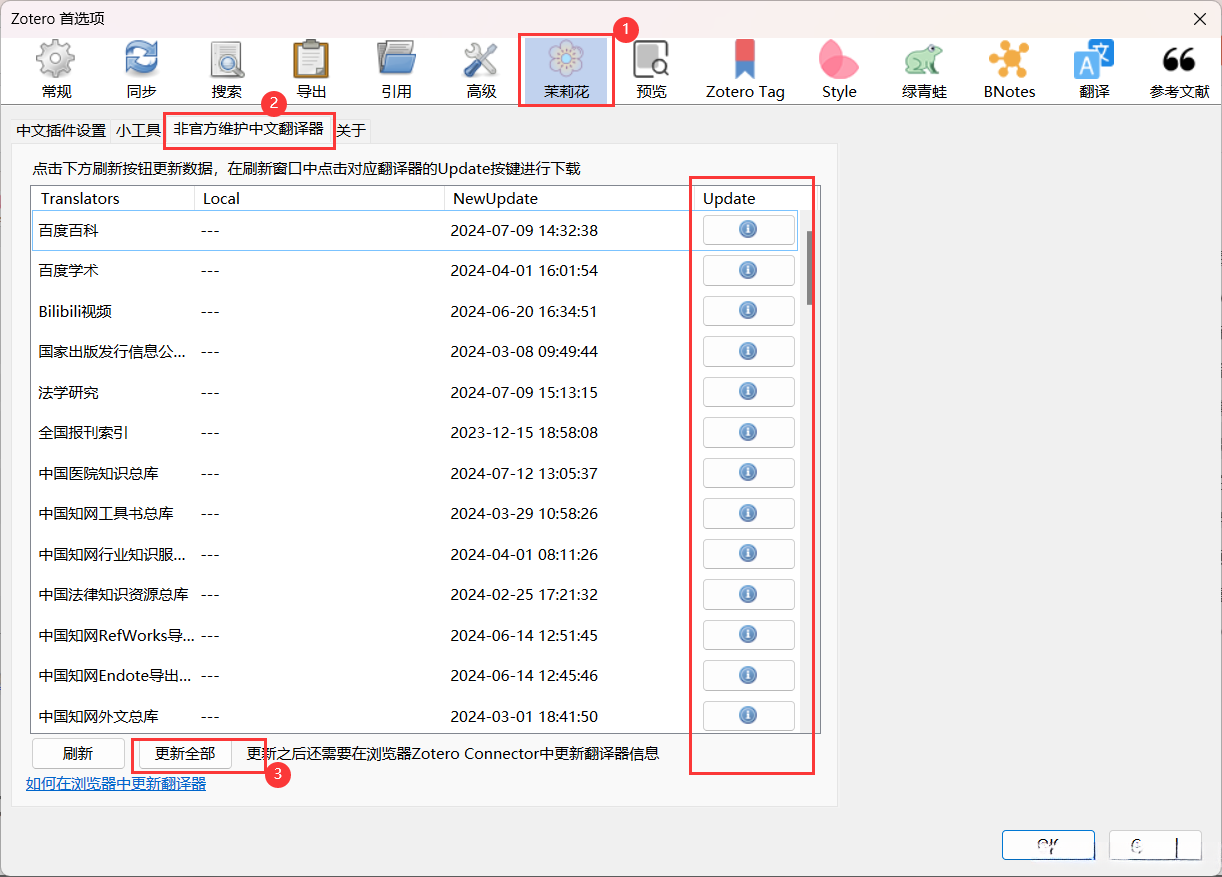Open the 导出 export preferences pane
Screen dimensions: 1222x877
tap(311, 70)
